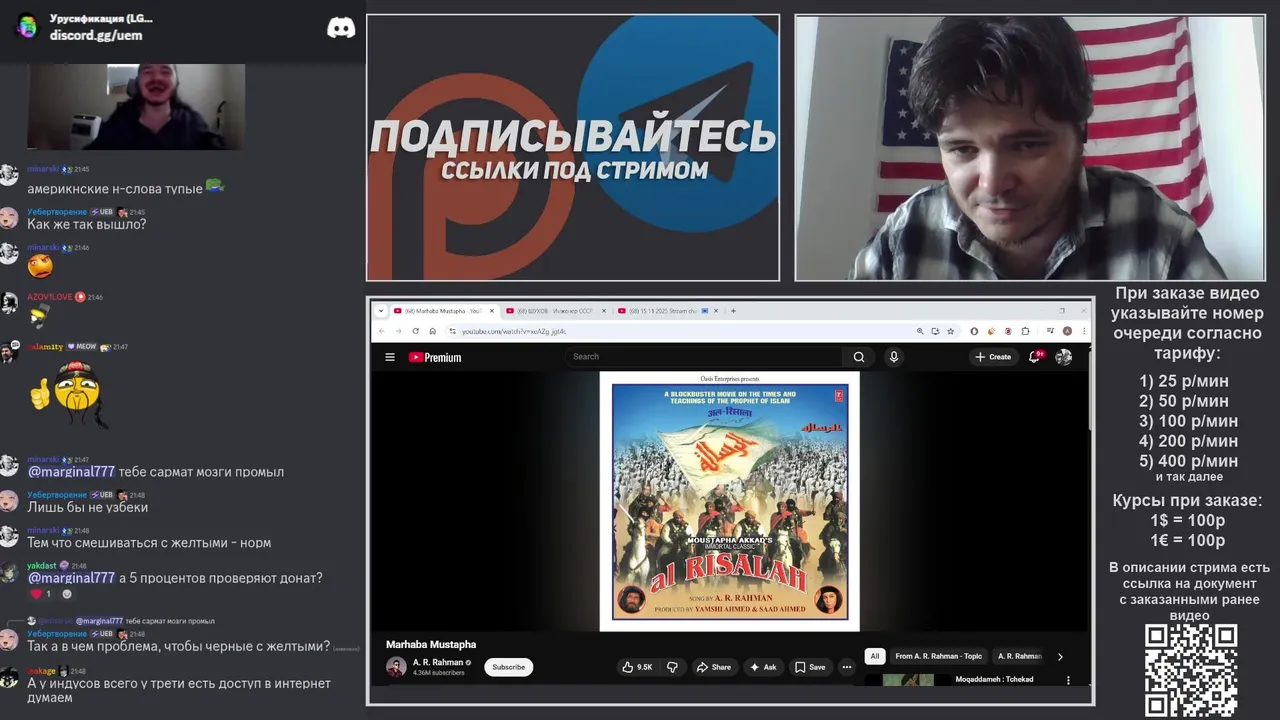Switch to the Marhaba Mustapha tab

[x=444, y=311]
